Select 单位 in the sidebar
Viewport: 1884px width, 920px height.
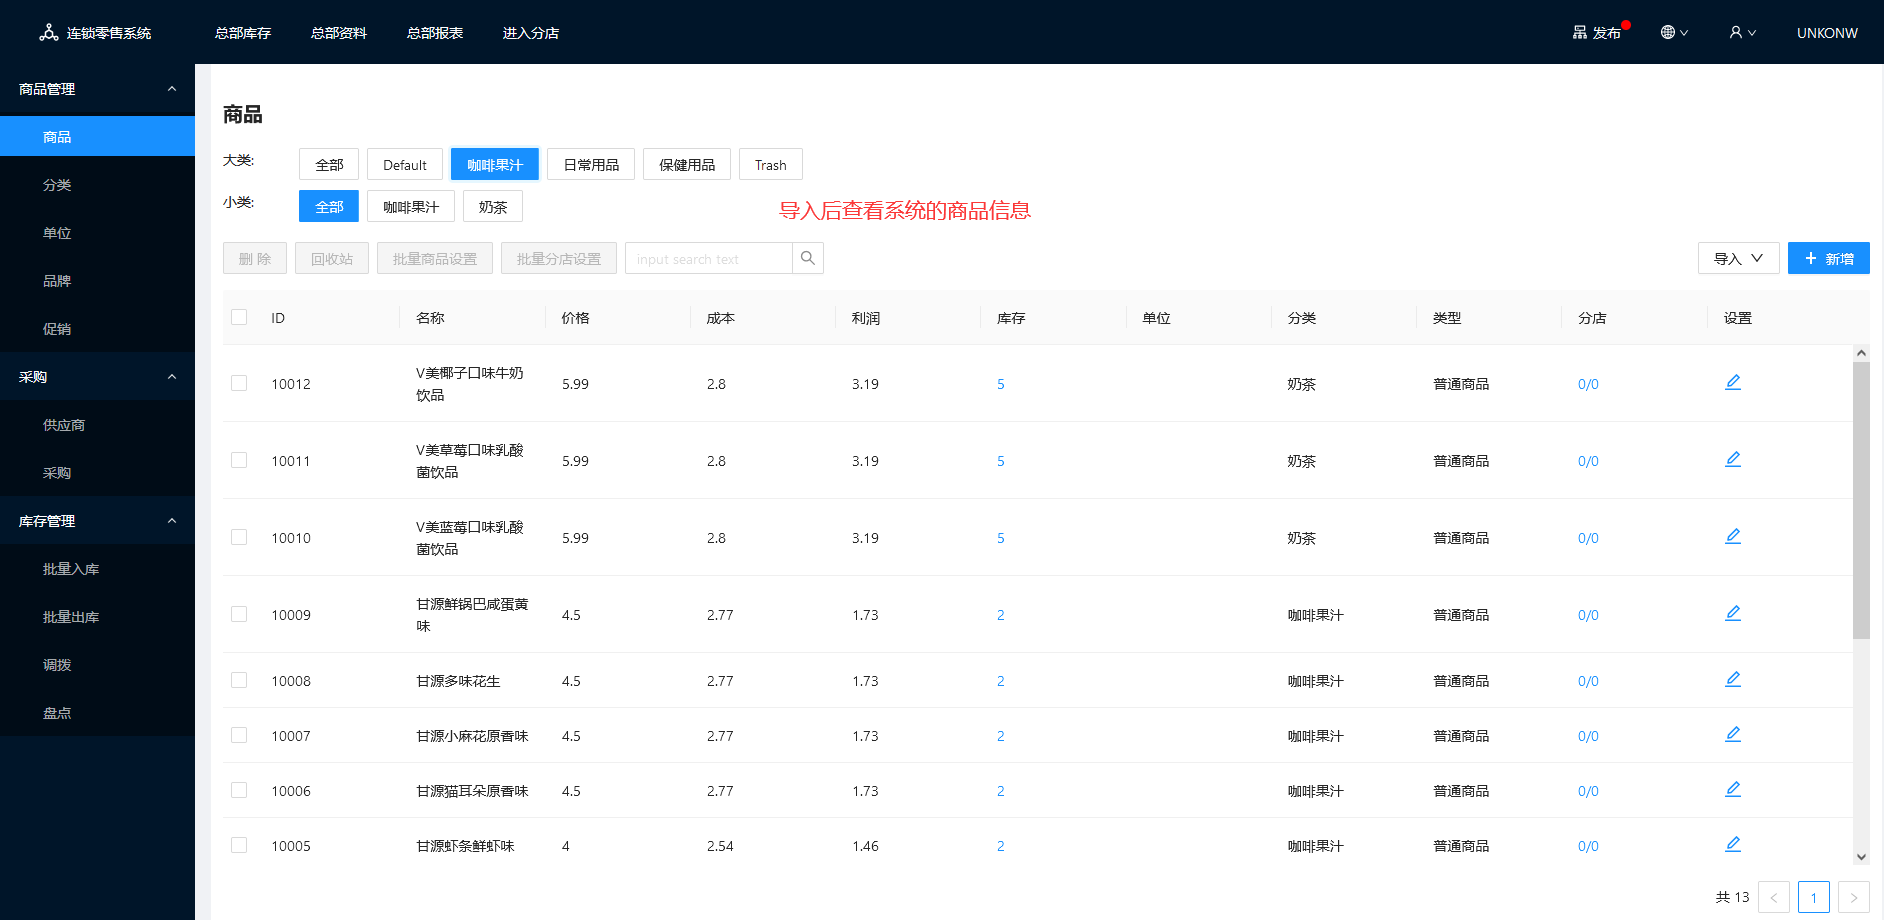click(x=97, y=233)
